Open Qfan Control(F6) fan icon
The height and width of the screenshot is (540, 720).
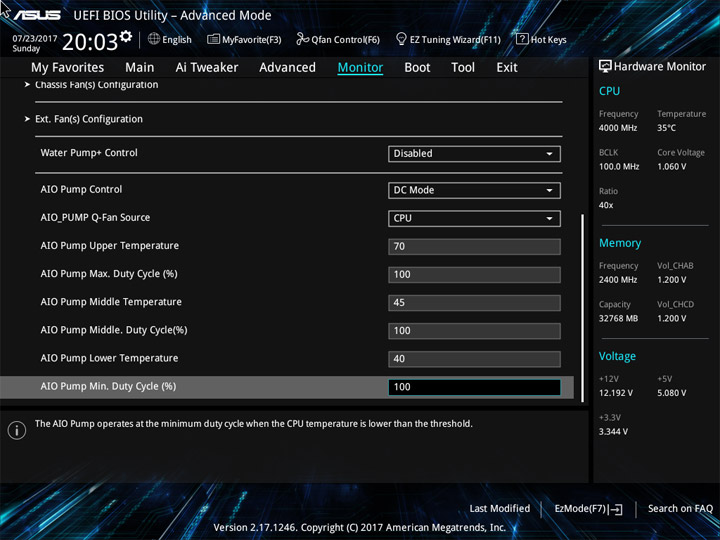coord(302,39)
